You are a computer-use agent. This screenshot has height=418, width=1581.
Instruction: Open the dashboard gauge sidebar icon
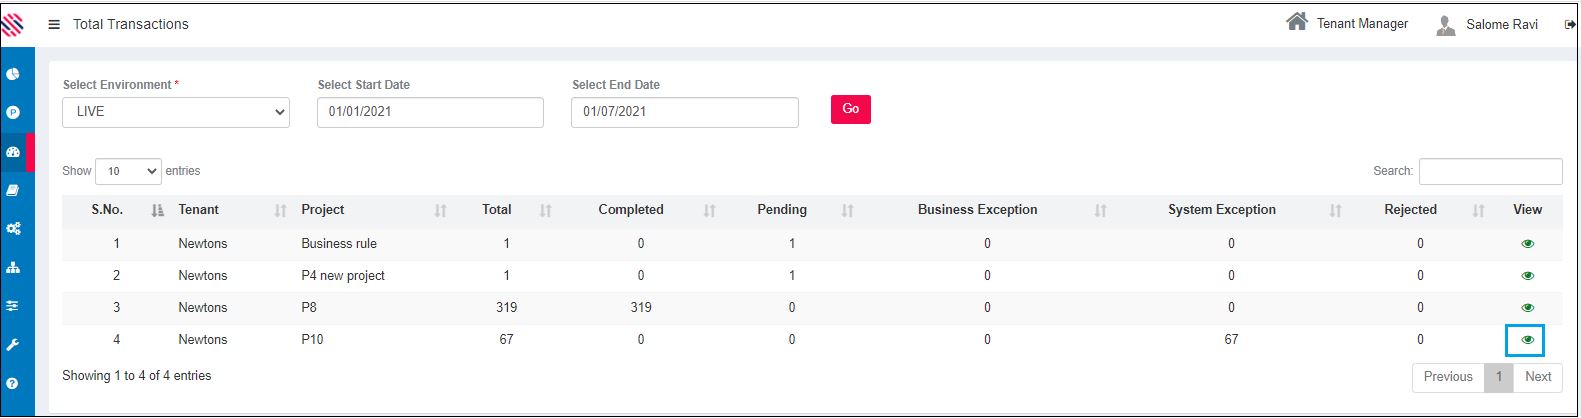(13, 152)
